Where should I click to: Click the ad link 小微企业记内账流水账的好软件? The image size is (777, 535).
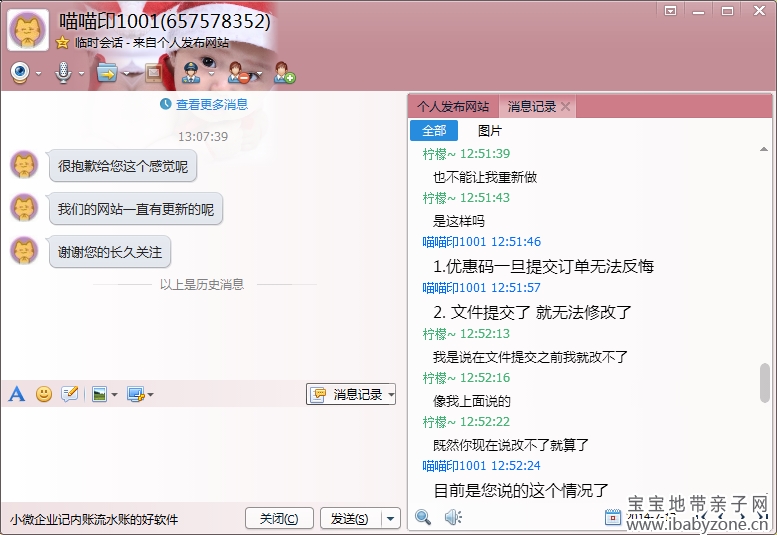click(94, 520)
